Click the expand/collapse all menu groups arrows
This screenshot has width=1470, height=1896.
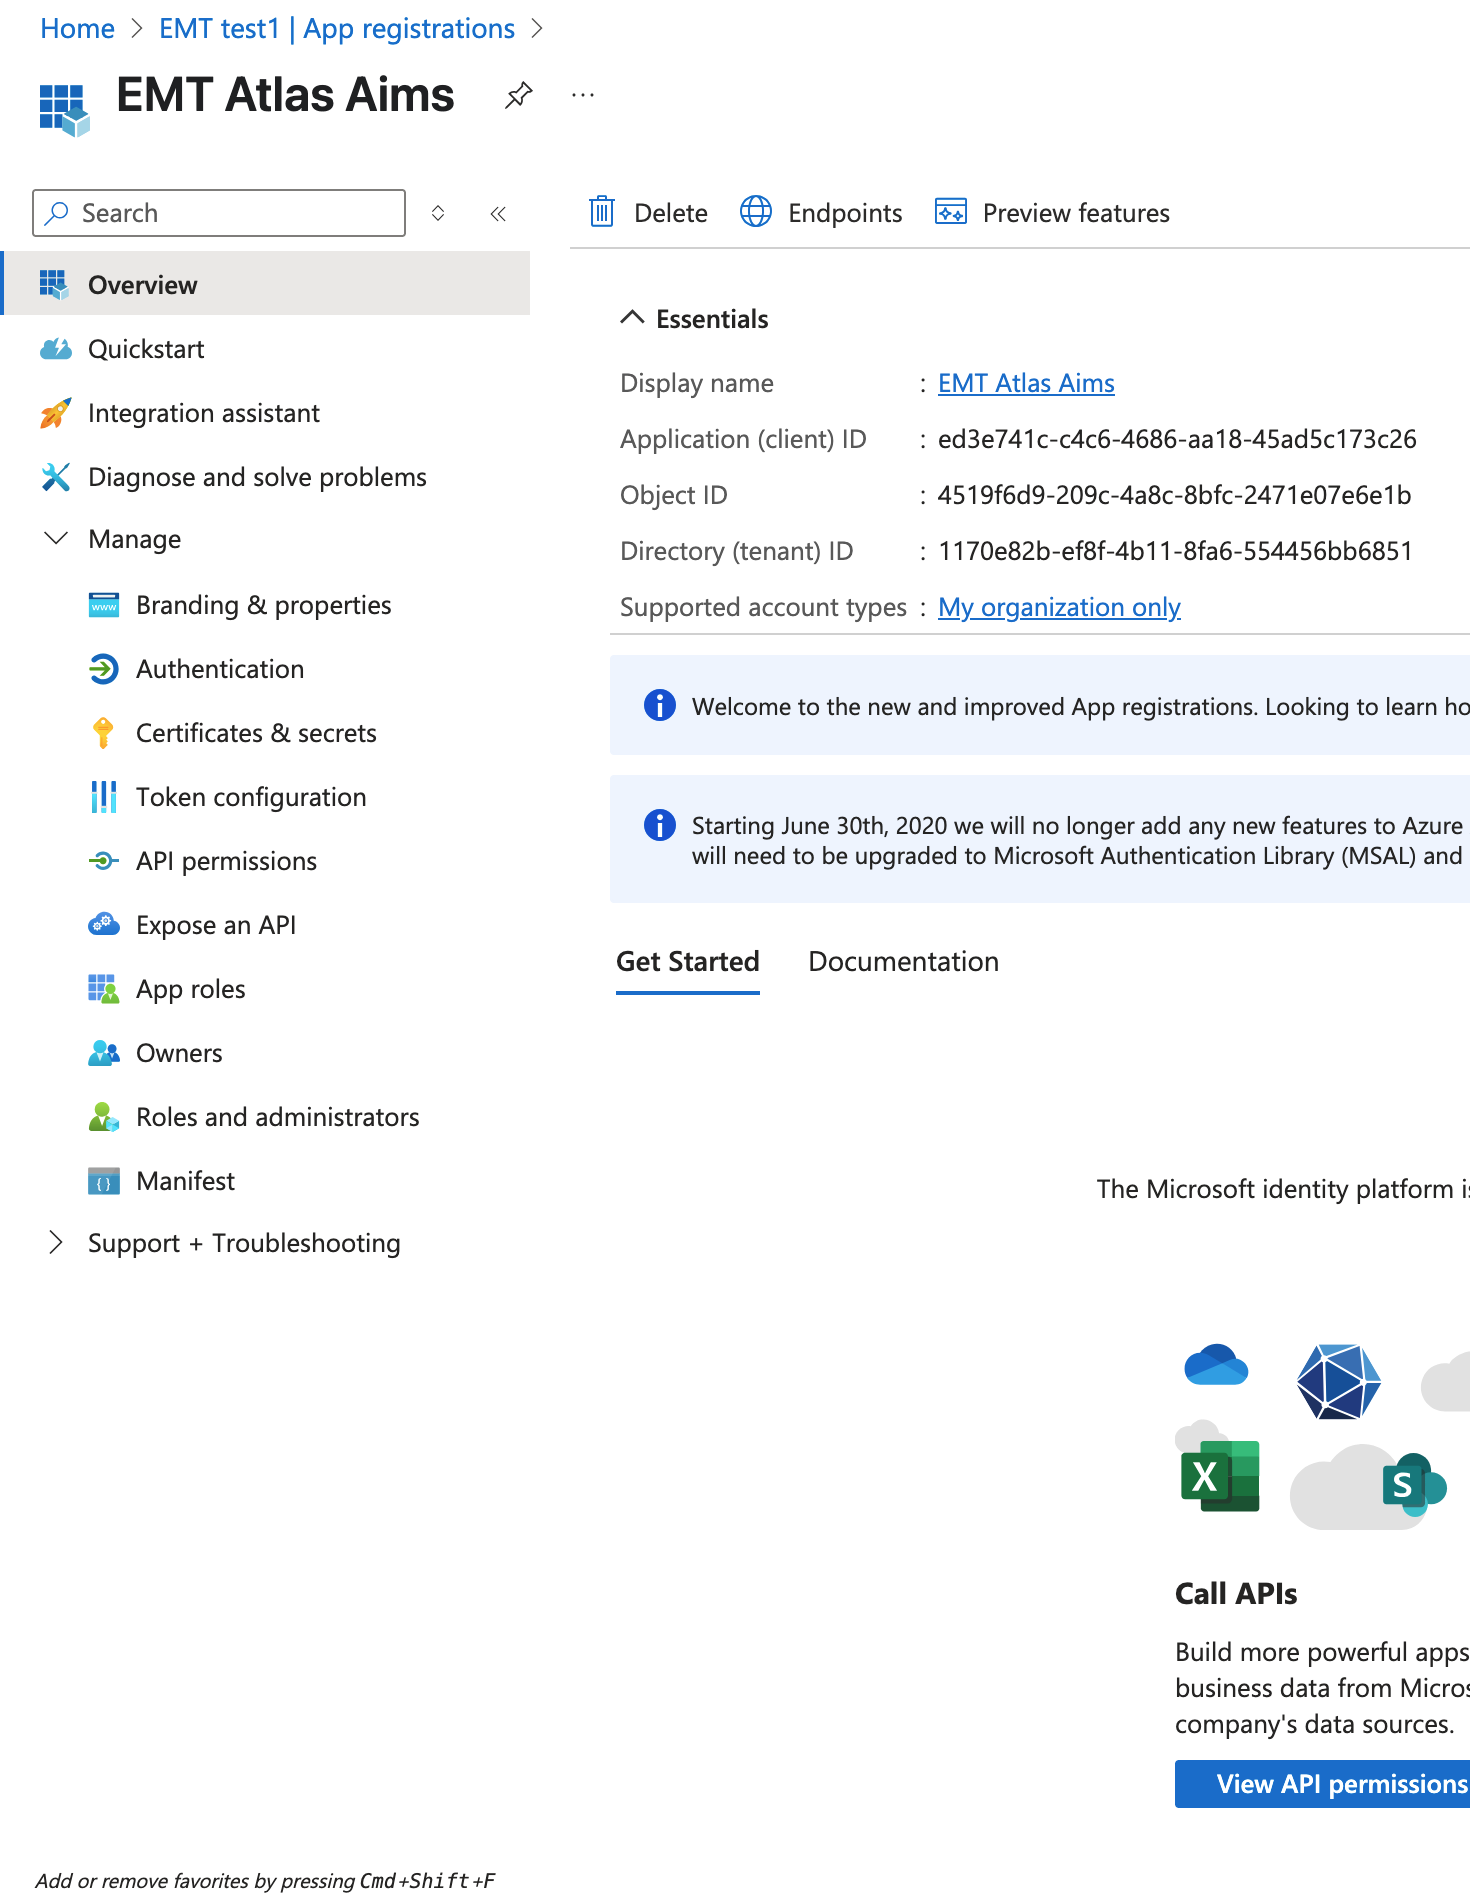click(x=438, y=213)
